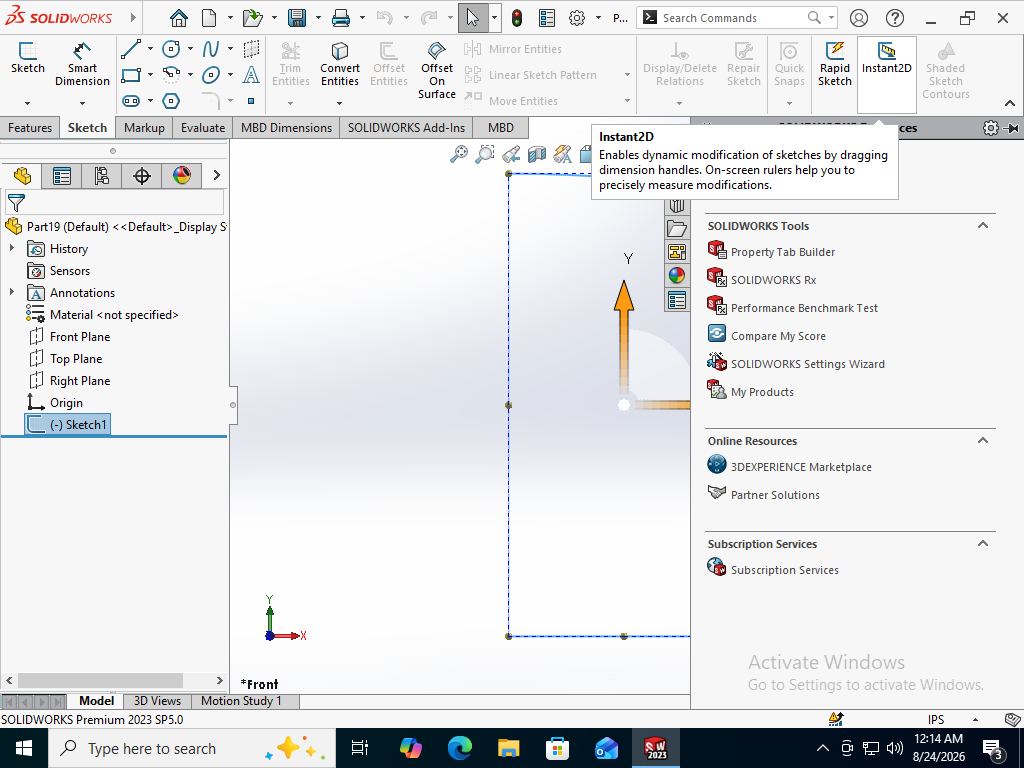
Task: Select Sketch1 in feature tree
Action: 68,424
